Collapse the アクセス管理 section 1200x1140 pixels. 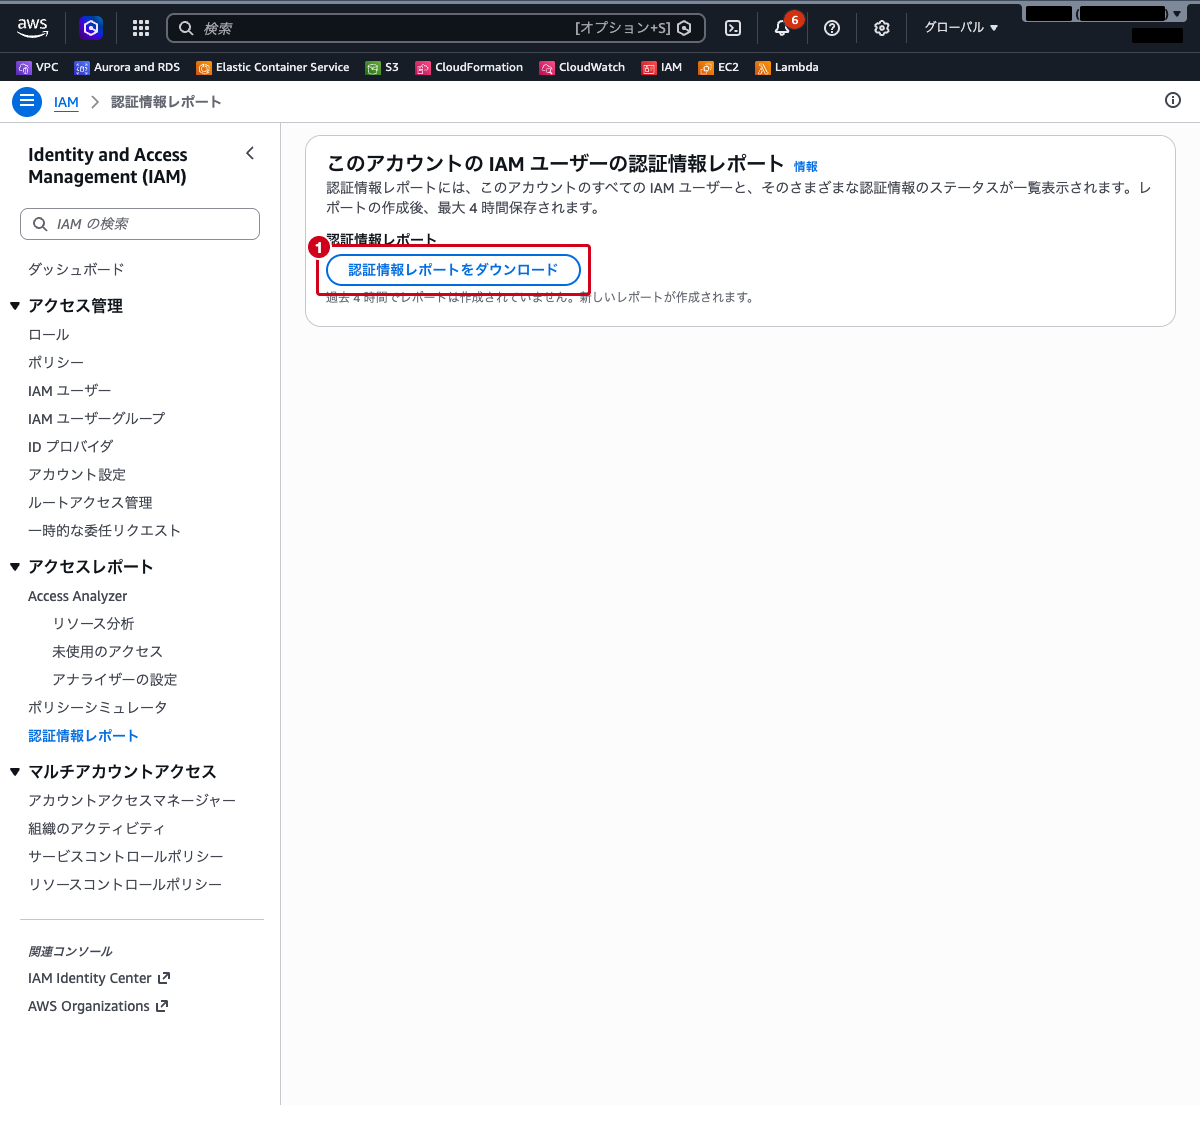point(15,306)
